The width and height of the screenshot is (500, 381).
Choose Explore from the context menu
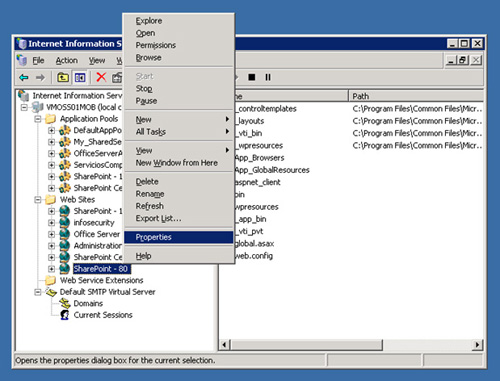(x=179, y=21)
